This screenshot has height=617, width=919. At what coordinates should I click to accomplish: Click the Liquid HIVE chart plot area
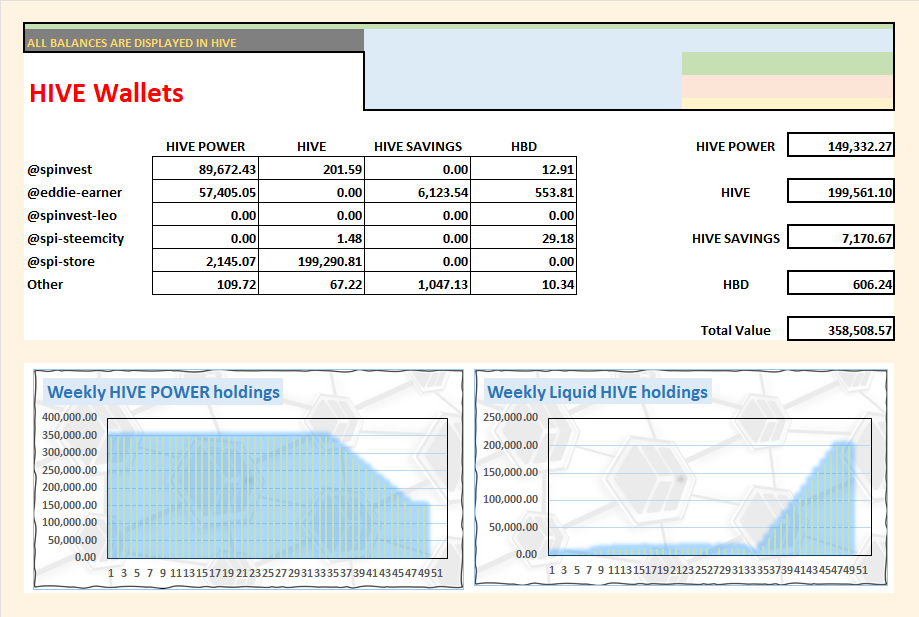(710, 486)
